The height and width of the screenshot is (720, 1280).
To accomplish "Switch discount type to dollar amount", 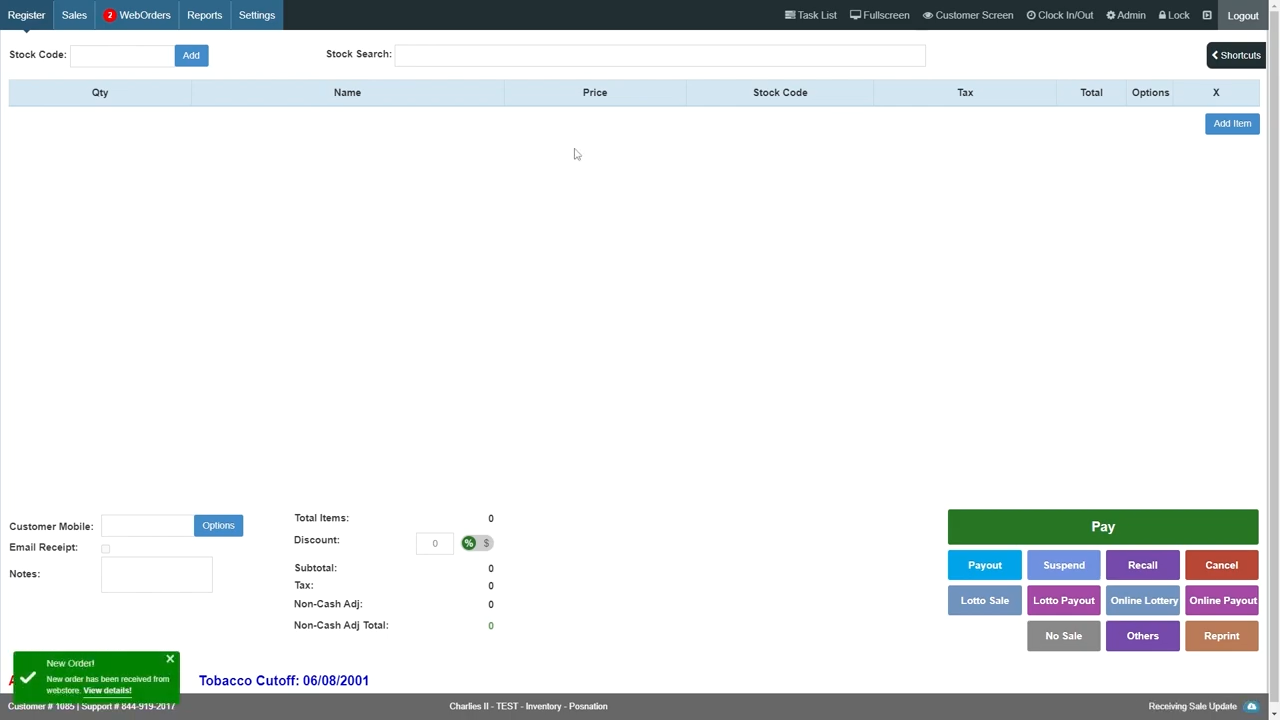I will (x=486, y=543).
